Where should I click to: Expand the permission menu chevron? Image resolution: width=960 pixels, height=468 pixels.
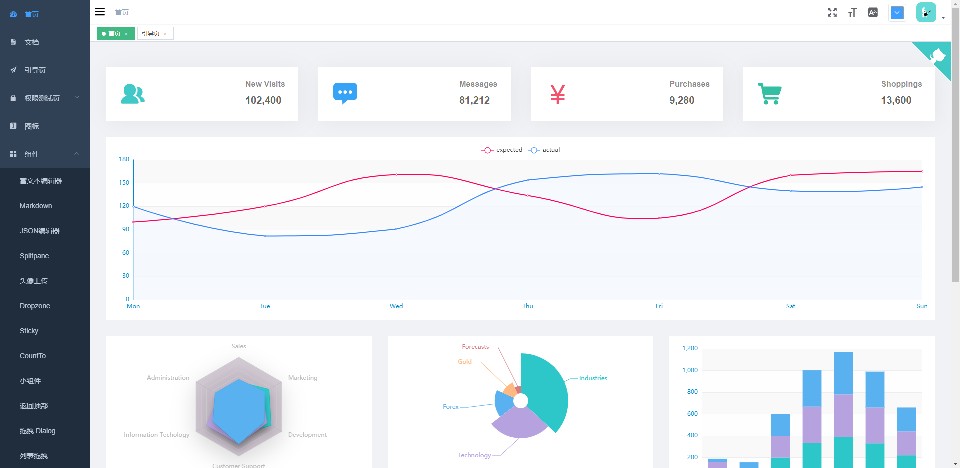coord(77,97)
